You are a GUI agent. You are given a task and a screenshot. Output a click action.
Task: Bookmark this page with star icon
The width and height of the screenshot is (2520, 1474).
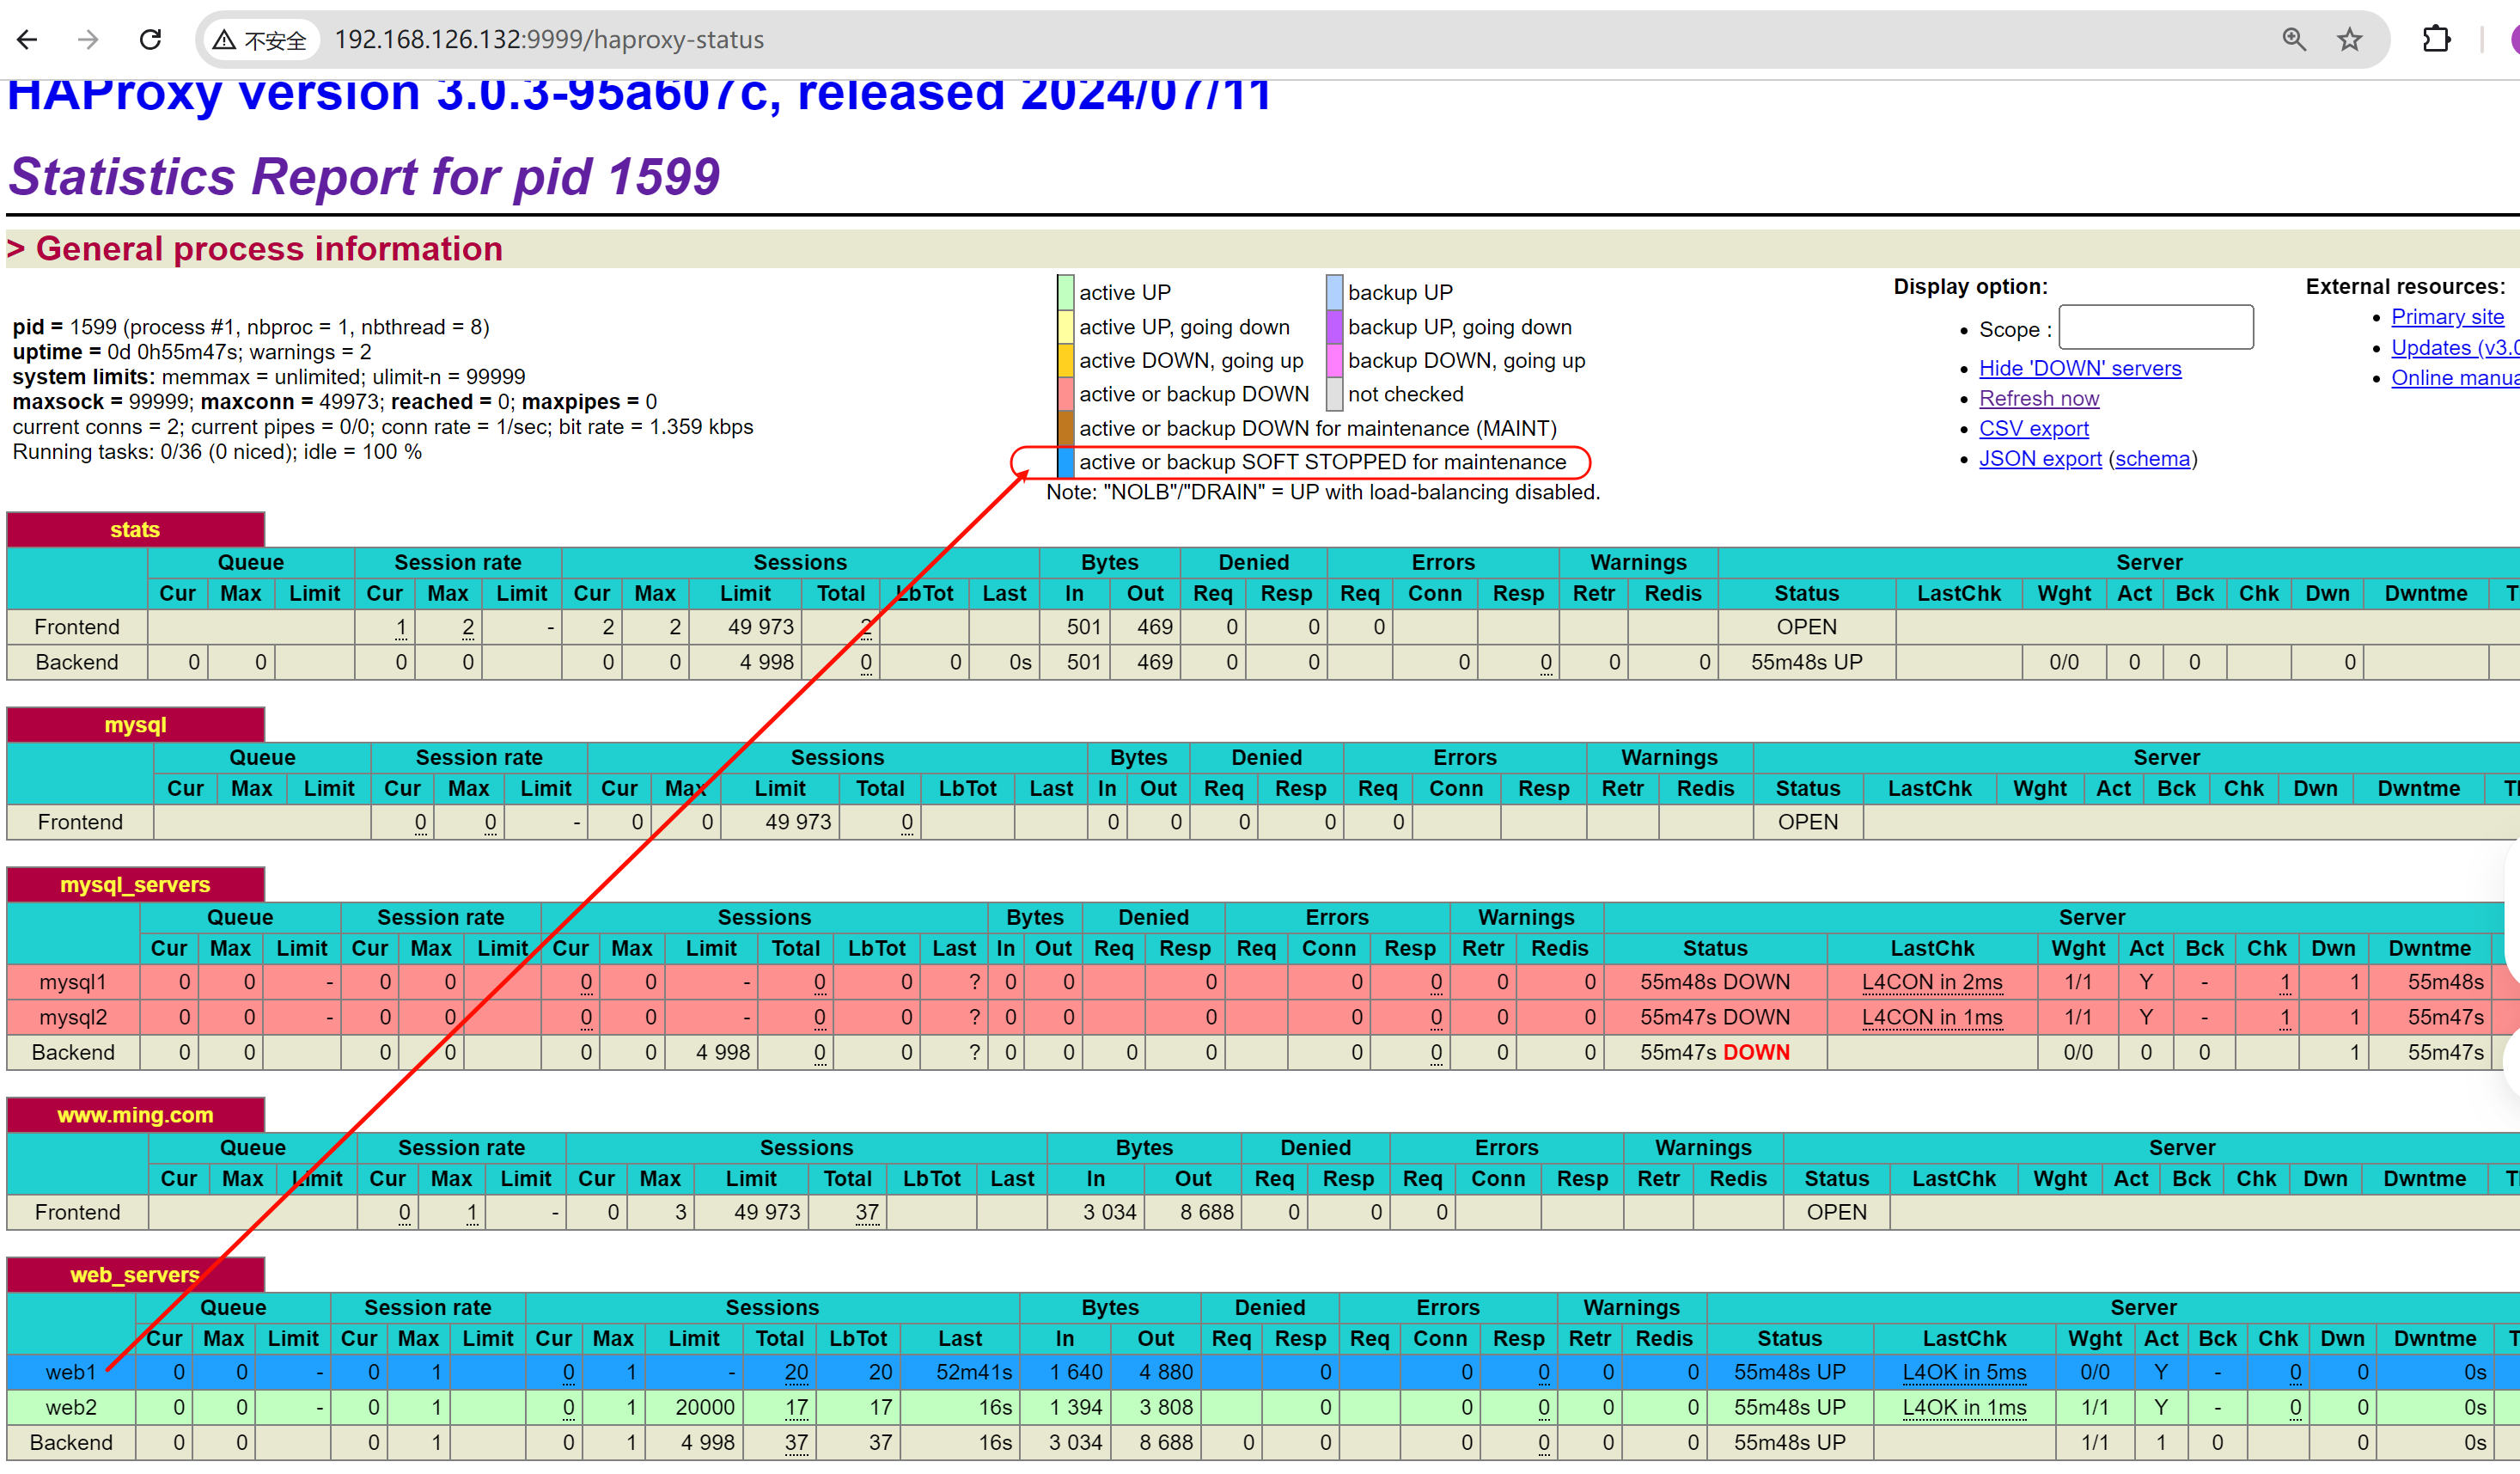[2349, 39]
